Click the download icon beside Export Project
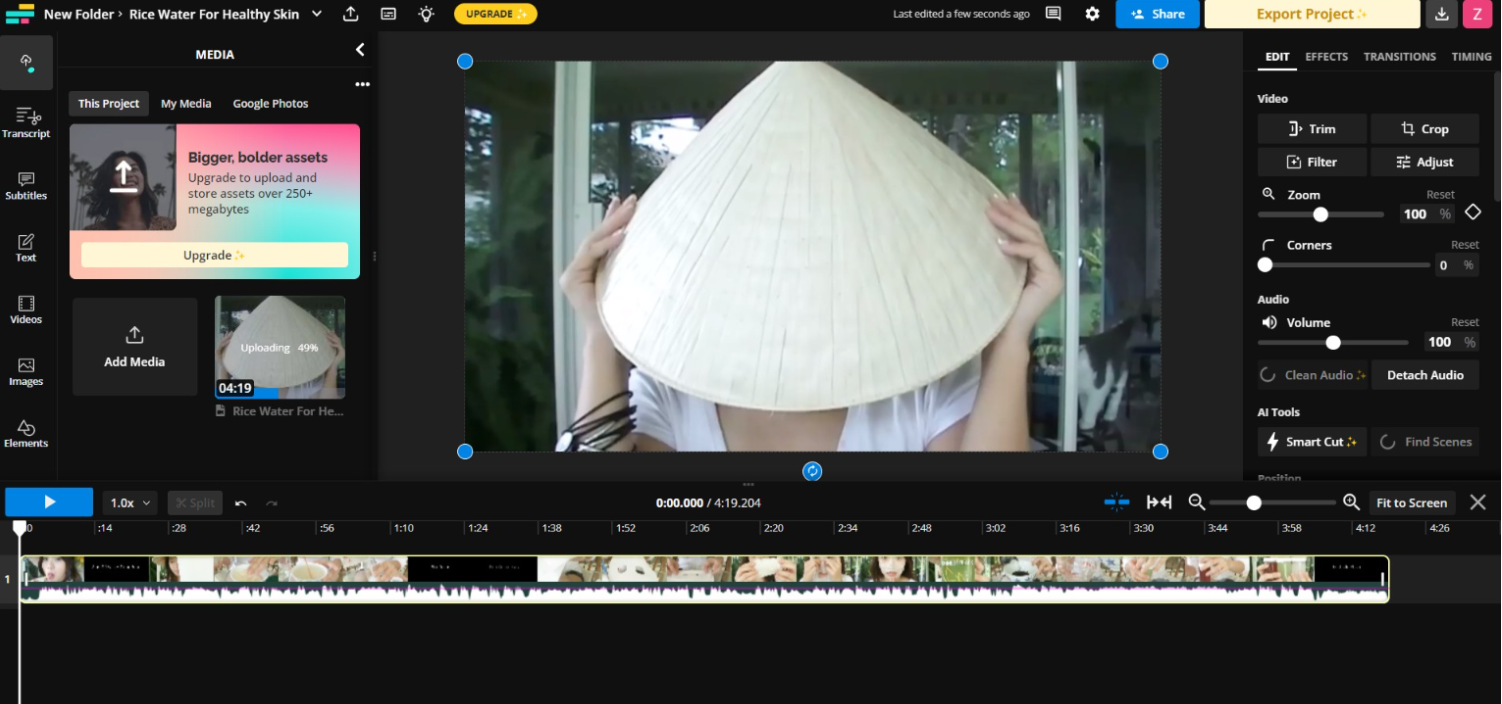The image size is (1502, 704). pos(1441,14)
